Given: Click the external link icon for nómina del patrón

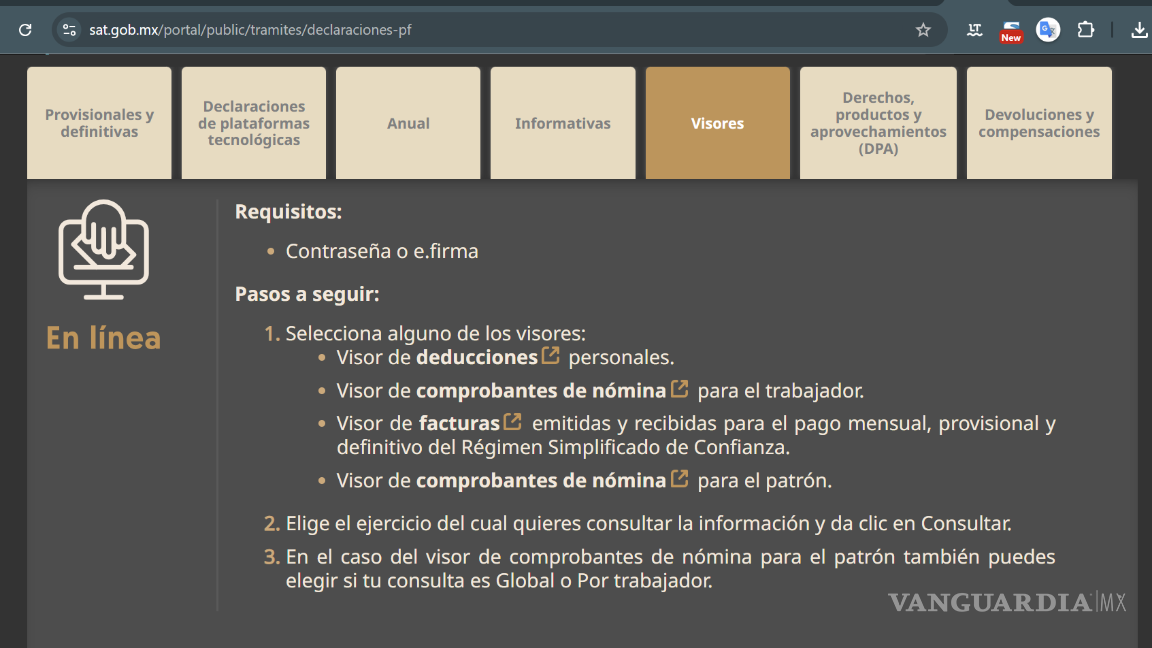Looking at the screenshot, I should 680,477.
